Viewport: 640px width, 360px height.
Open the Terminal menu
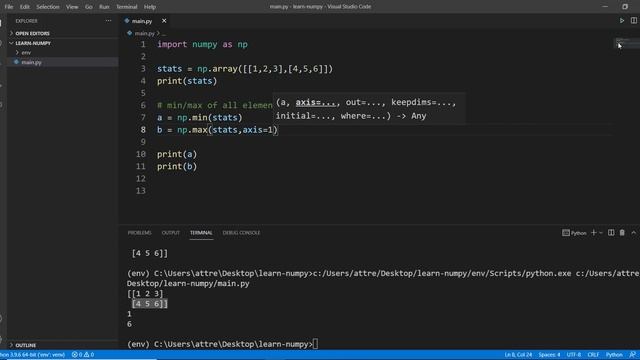click(x=127, y=7)
